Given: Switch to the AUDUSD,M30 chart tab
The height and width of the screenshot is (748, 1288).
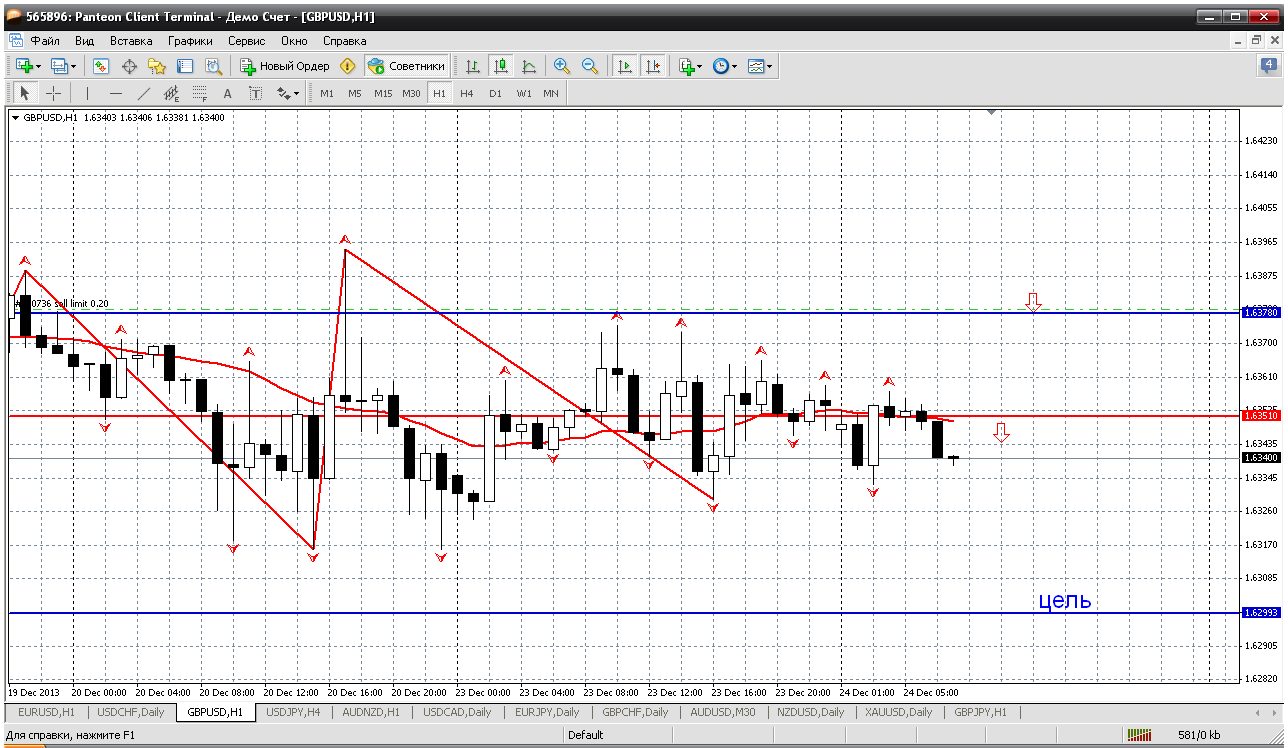Looking at the screenshot, I should click(723, 712).
